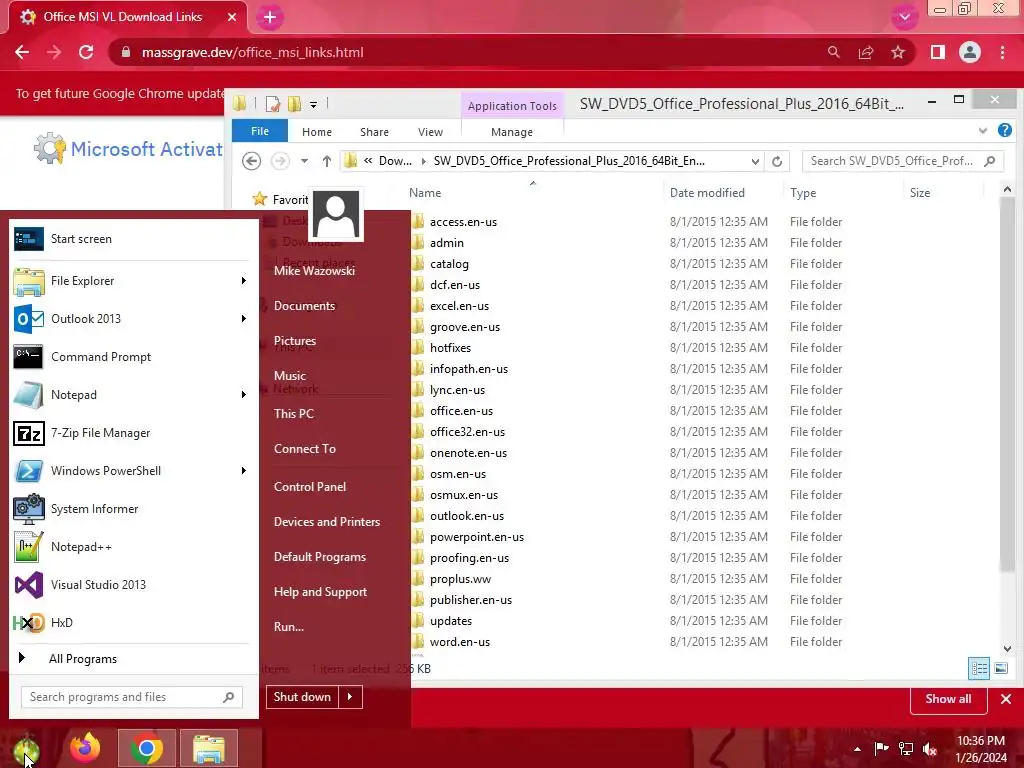Click Run... in Start menu

(x=289, y=627)
